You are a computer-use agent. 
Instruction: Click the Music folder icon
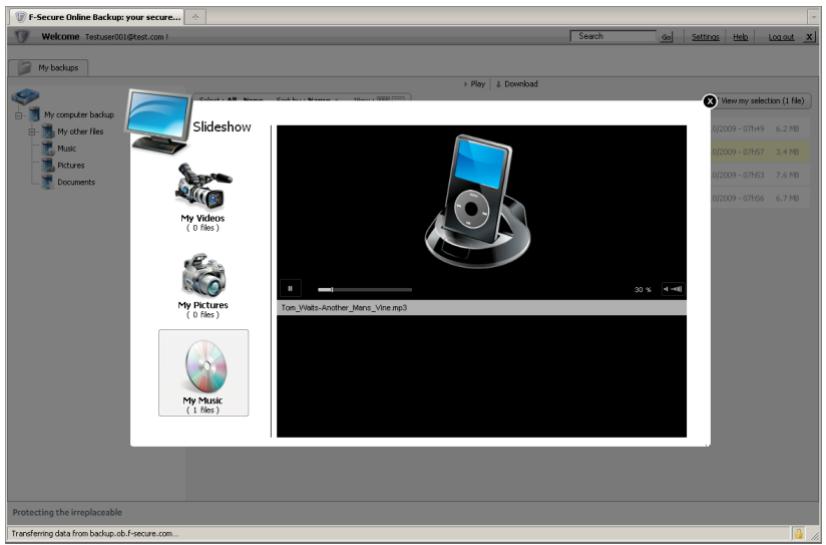48,148
